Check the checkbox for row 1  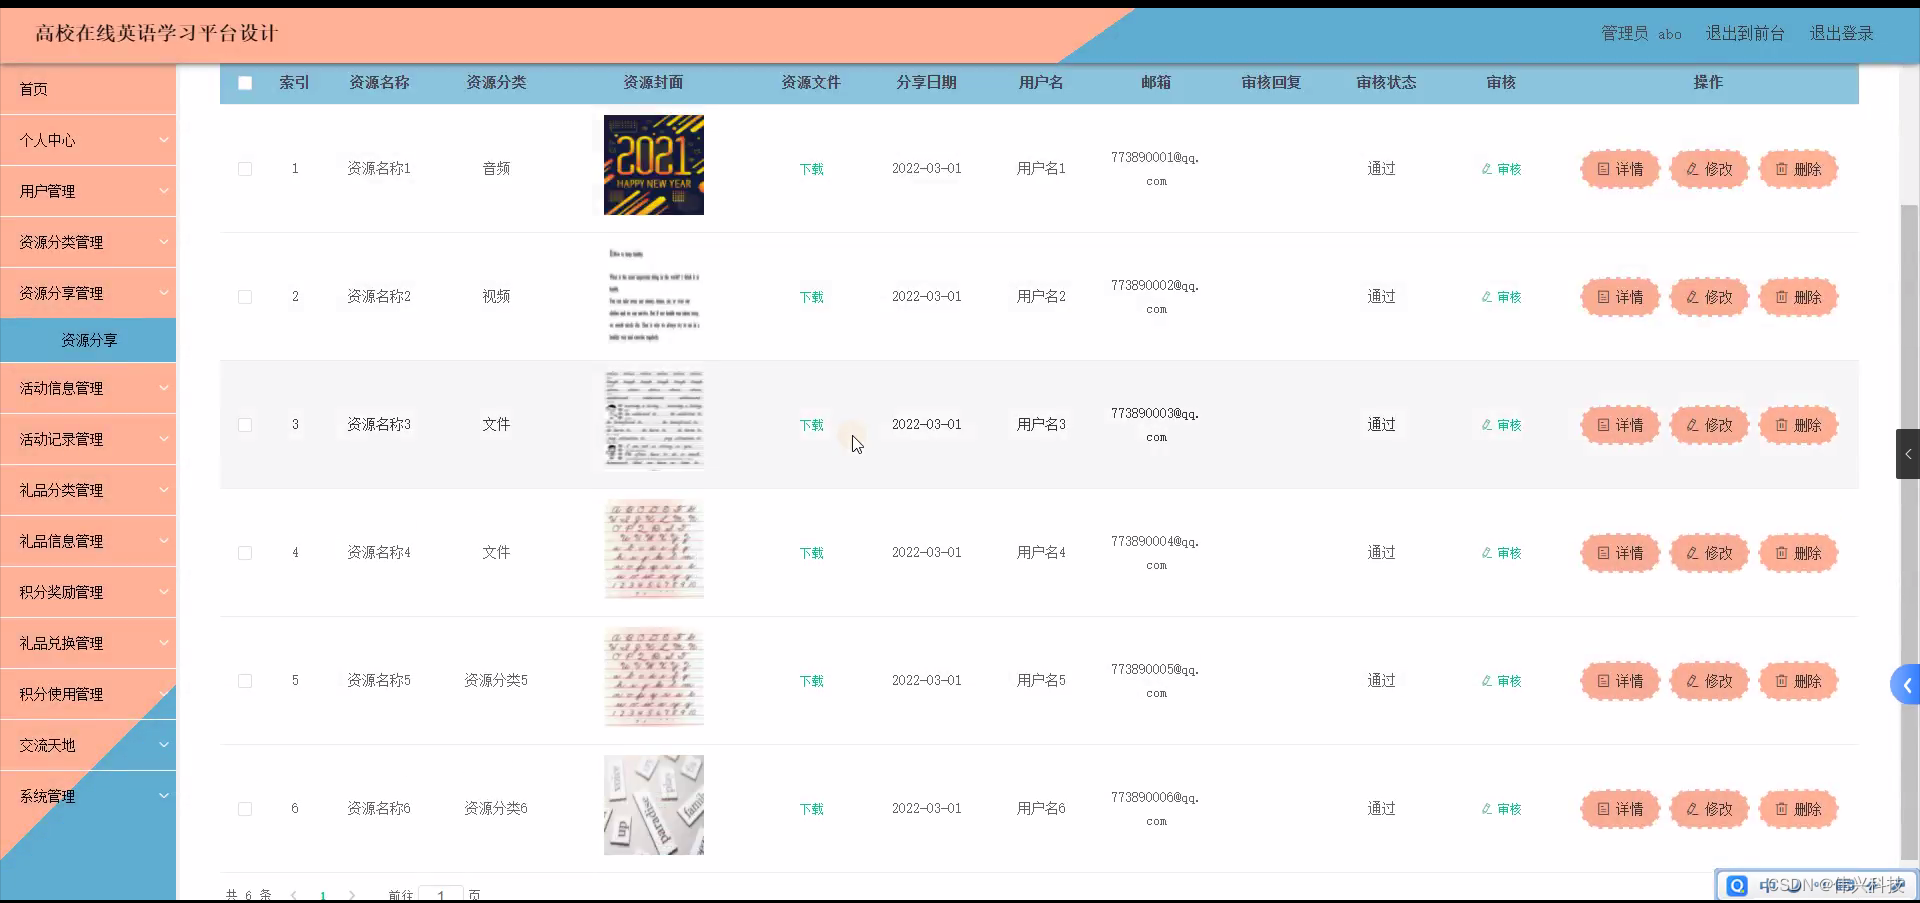tap(245, 169)
